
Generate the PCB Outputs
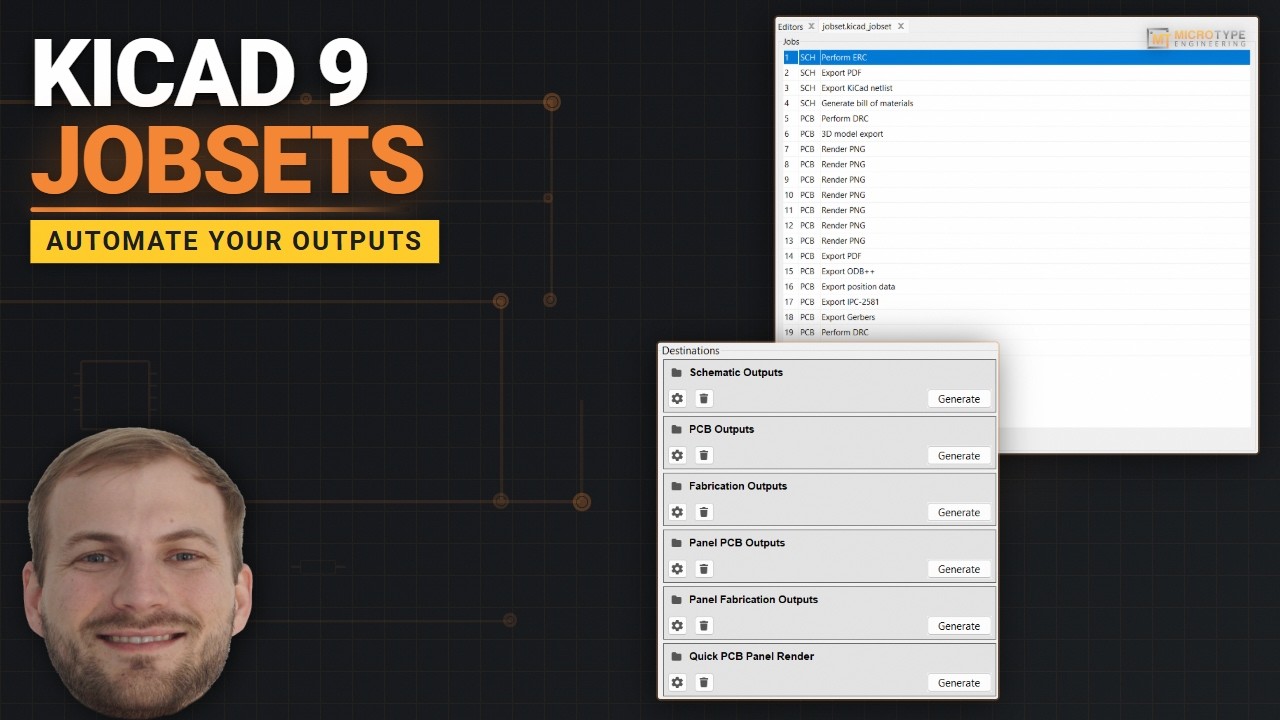click(959, 455)
